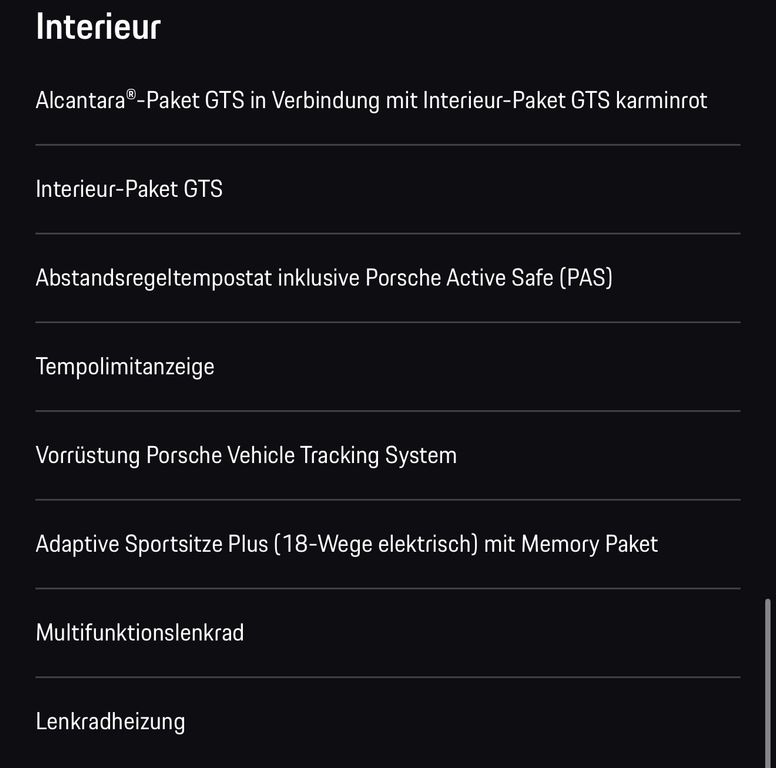Screen dimensions: 776x768
Task: Click the Interieur section heading
Action: (98, 27)
